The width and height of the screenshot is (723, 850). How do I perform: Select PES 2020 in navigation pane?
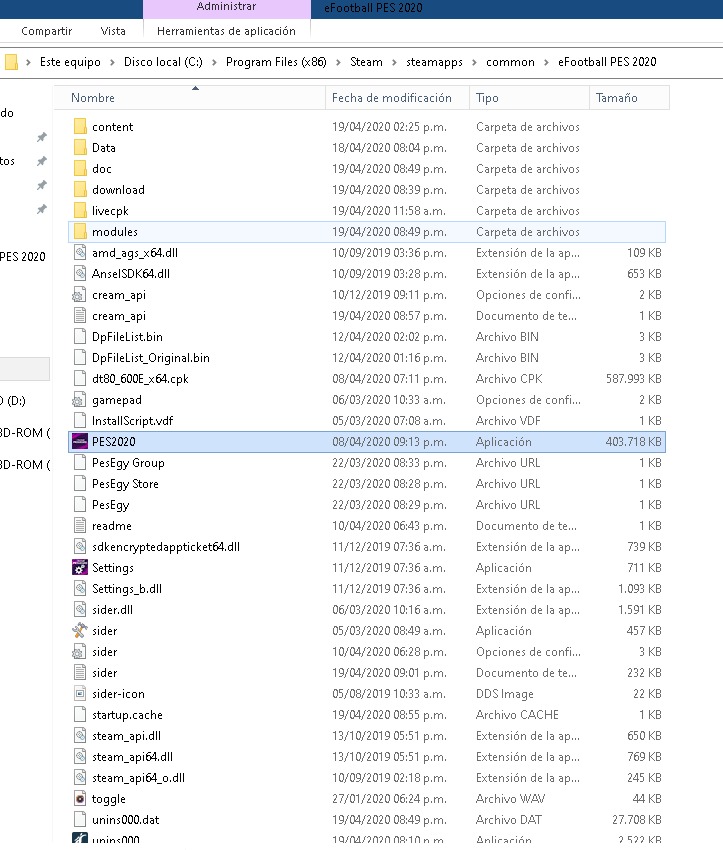coord(23,257)
